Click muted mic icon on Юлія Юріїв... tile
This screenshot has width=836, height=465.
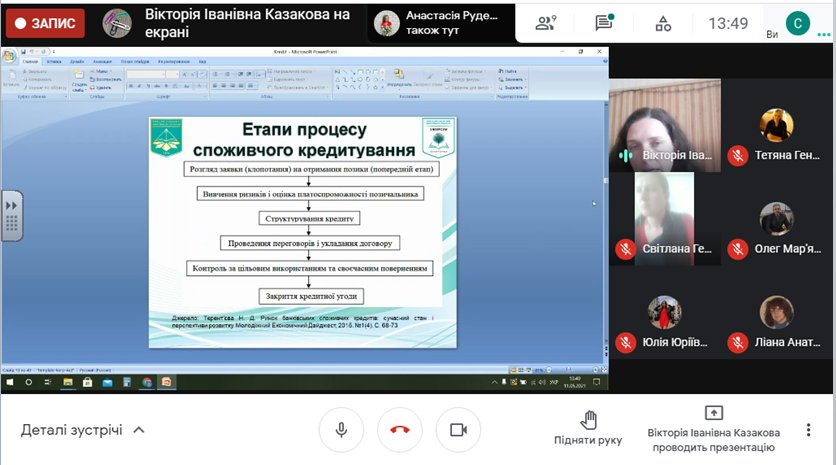(625, 342)
